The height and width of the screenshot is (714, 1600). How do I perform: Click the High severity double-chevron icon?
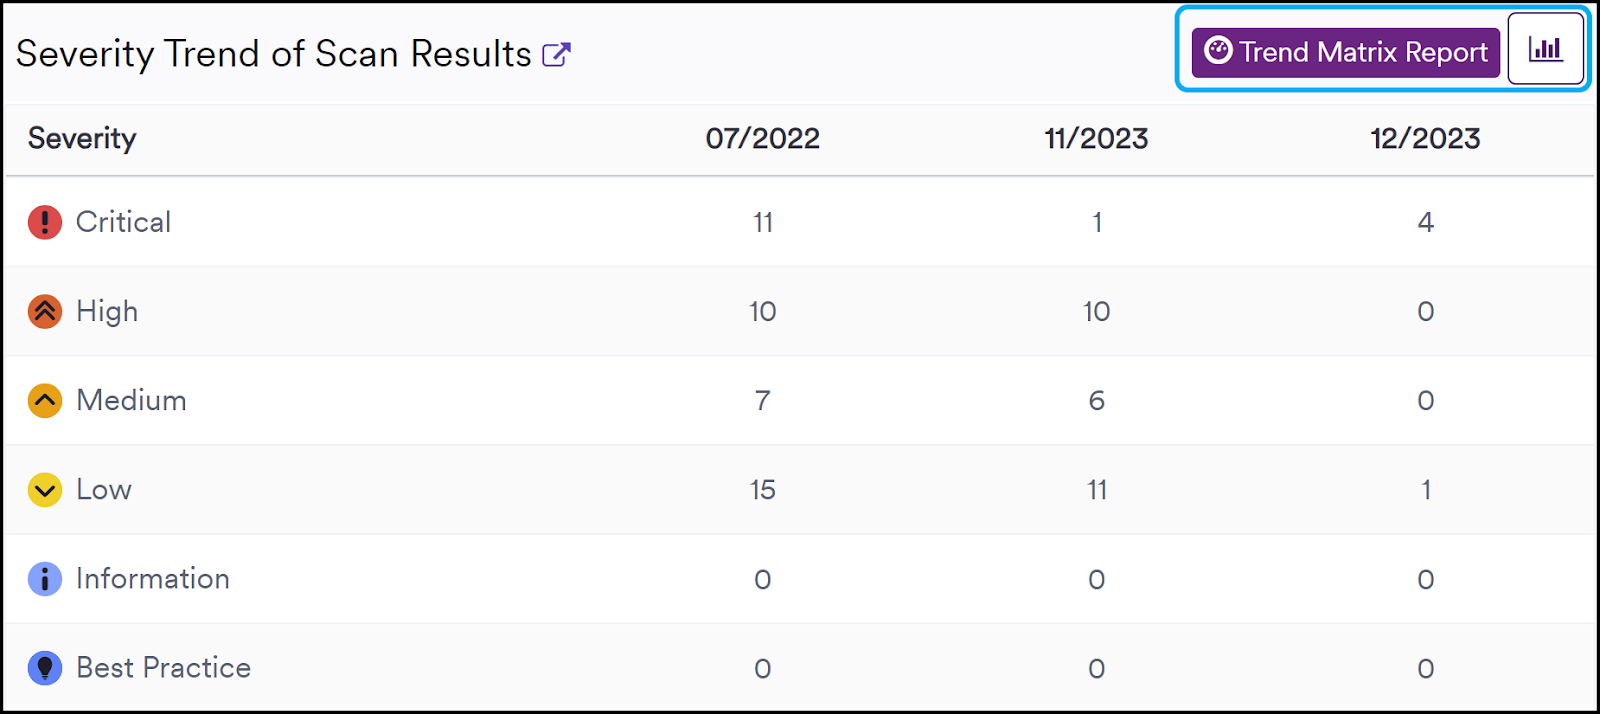[x=45, y=311]
